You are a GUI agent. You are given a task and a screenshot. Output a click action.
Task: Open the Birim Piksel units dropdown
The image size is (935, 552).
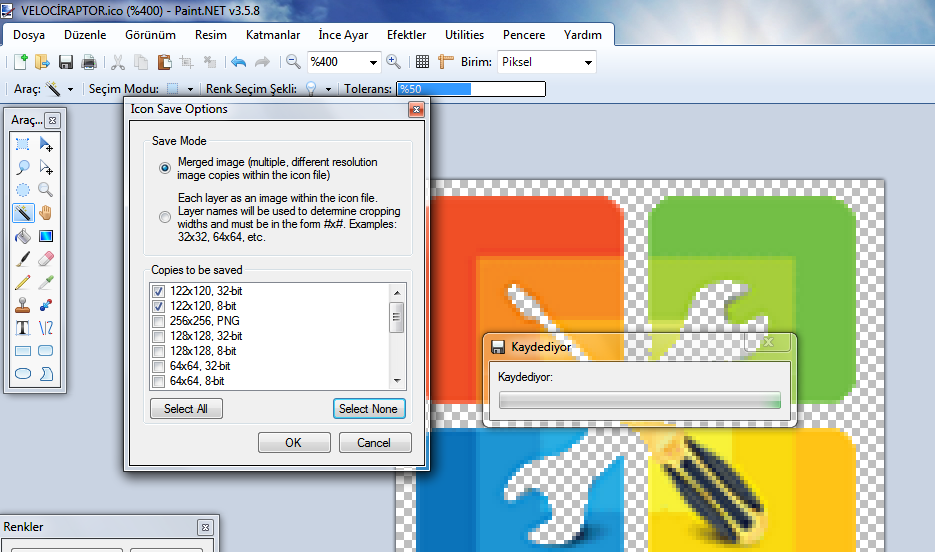(x=588, y=62)
